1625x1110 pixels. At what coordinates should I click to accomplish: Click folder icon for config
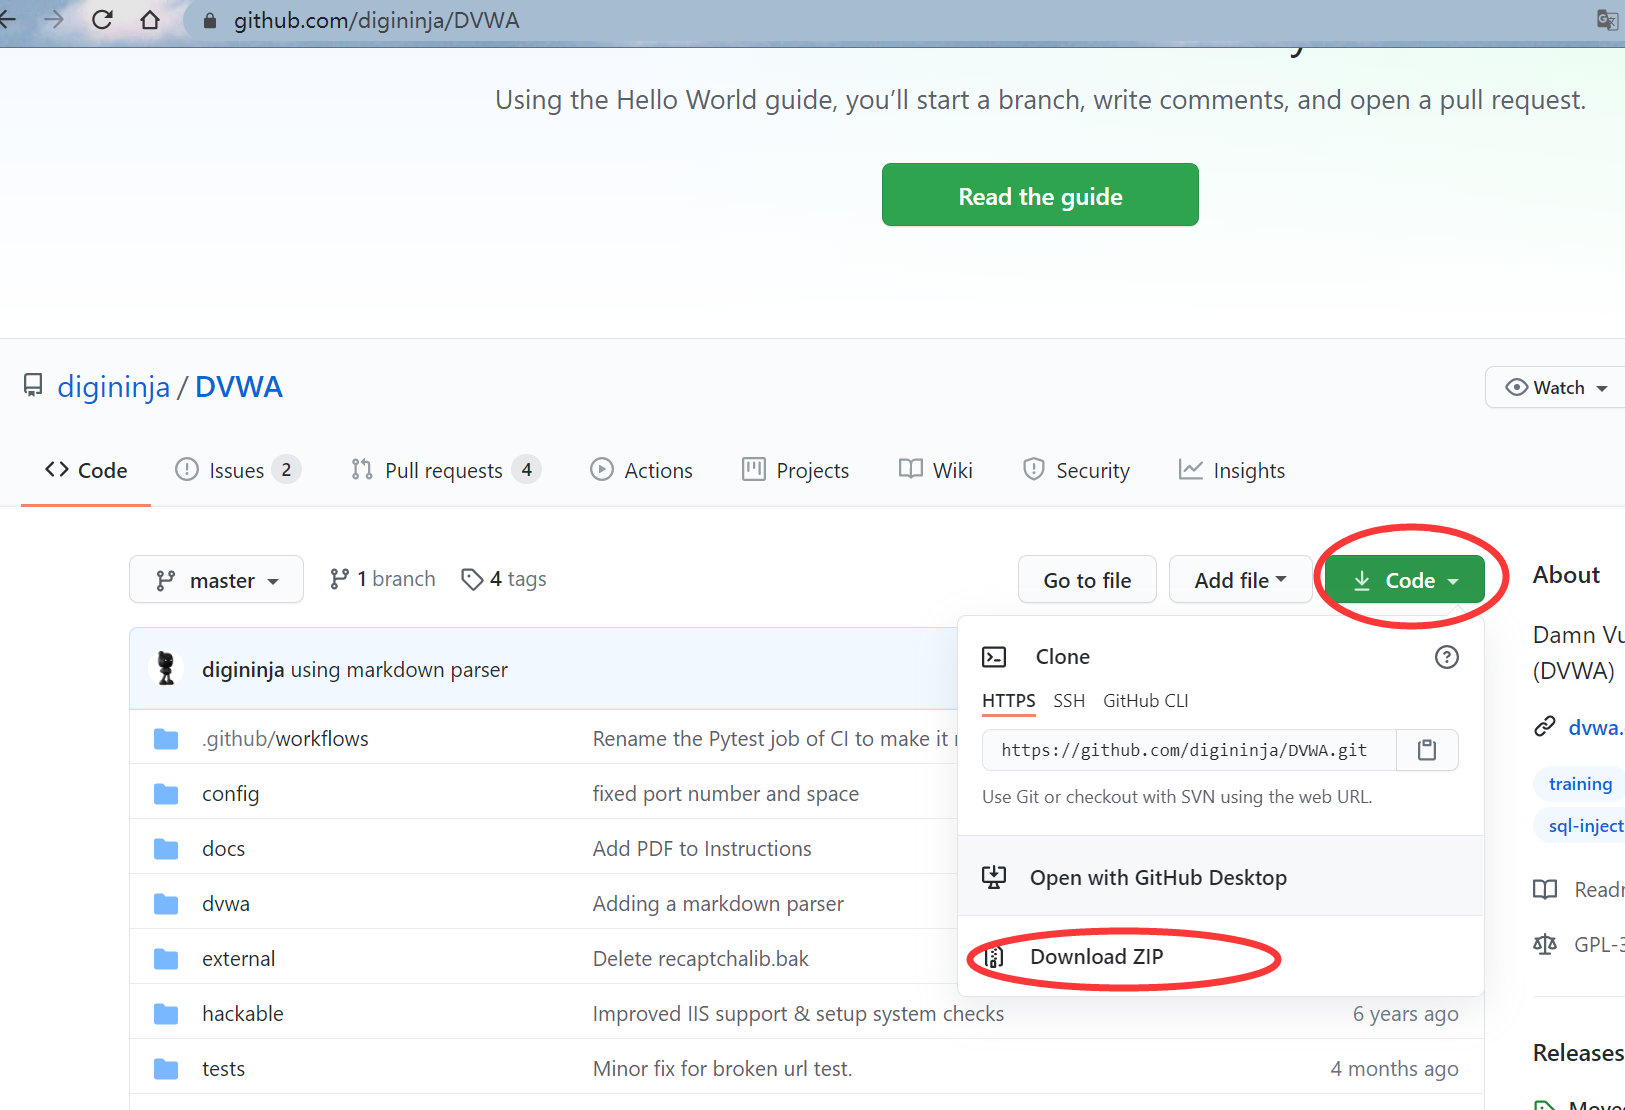pos(166,794)
